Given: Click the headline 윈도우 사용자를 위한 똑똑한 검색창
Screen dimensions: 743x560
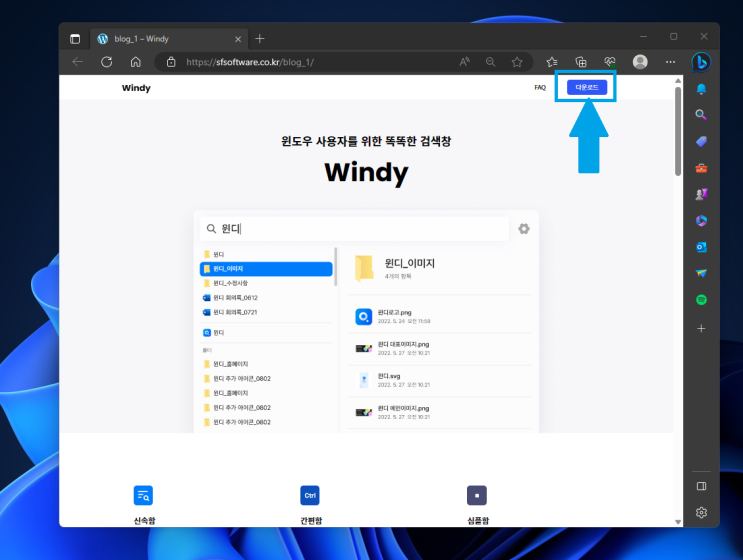Looking at the screenshot, I should [366, 141].
